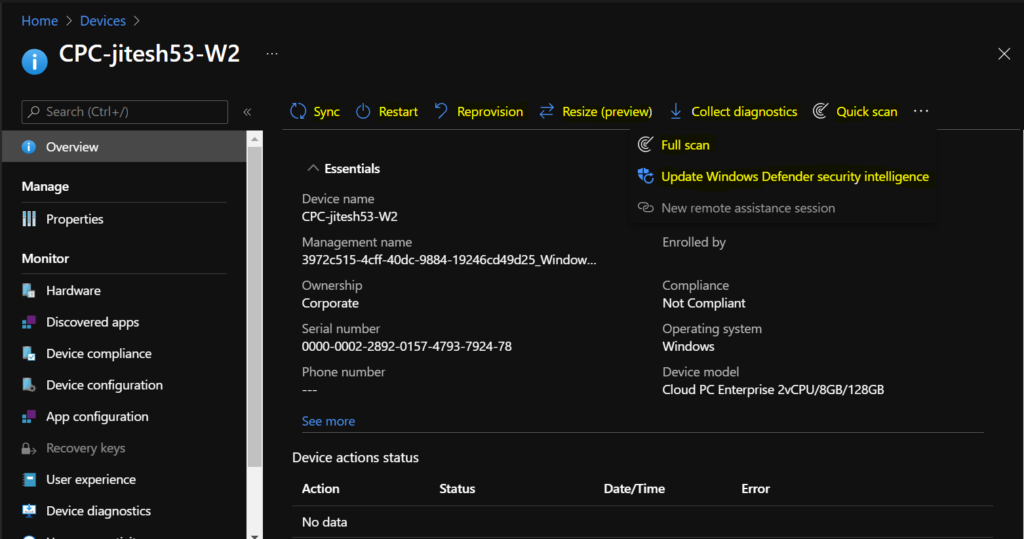The height and width of the screenshot is (539, 1024).
Task: Click the Sync button label
Action: [x=326, y=112]
